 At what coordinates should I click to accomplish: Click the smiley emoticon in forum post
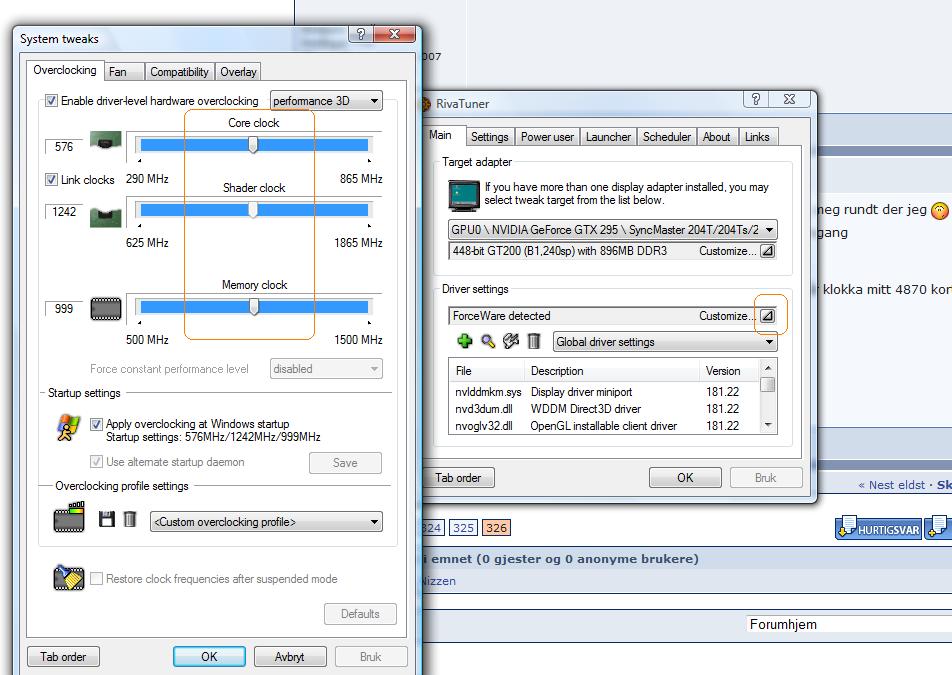(x=939, y=211)
